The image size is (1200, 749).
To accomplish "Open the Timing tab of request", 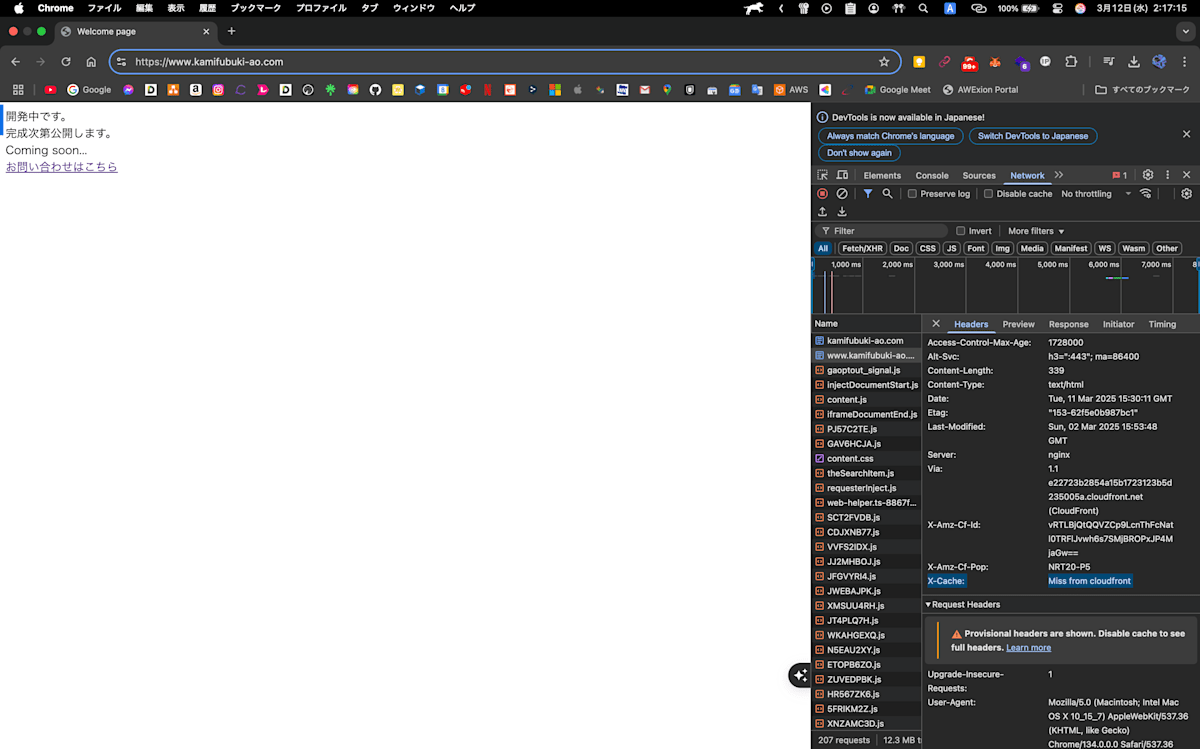I will tap(1162, 325).
